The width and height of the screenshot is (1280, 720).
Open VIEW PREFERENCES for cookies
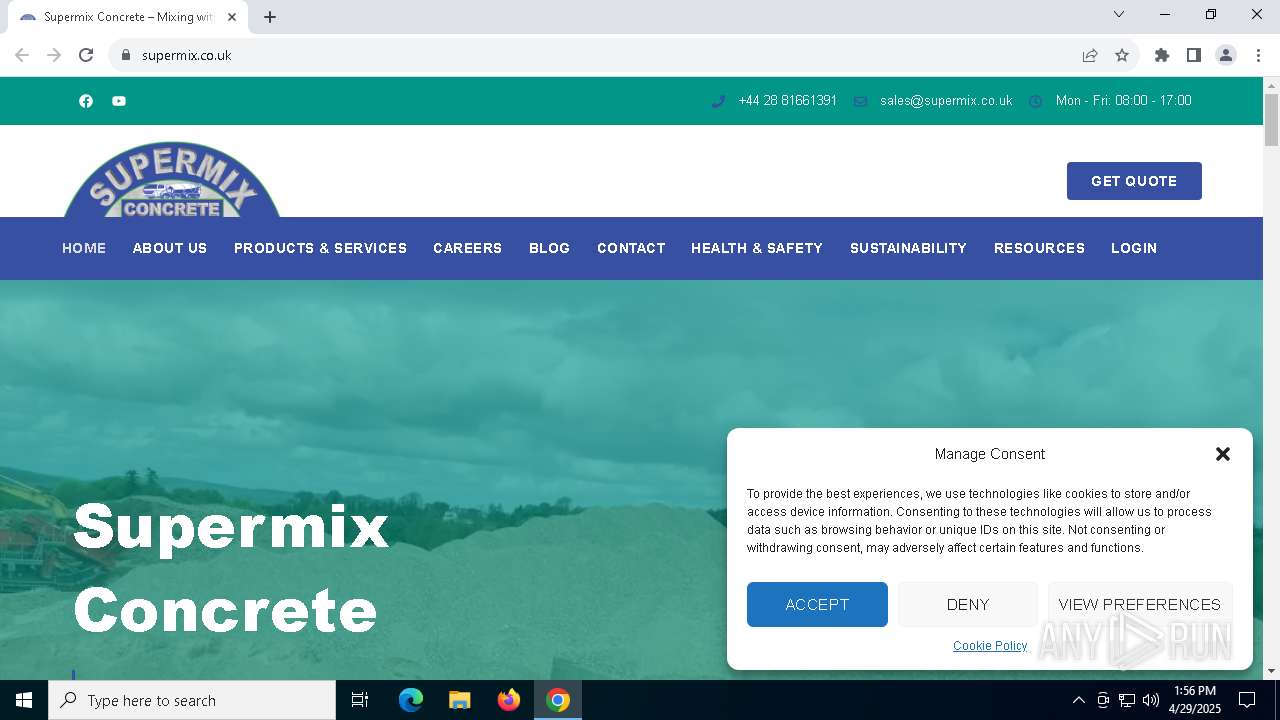1139,604
